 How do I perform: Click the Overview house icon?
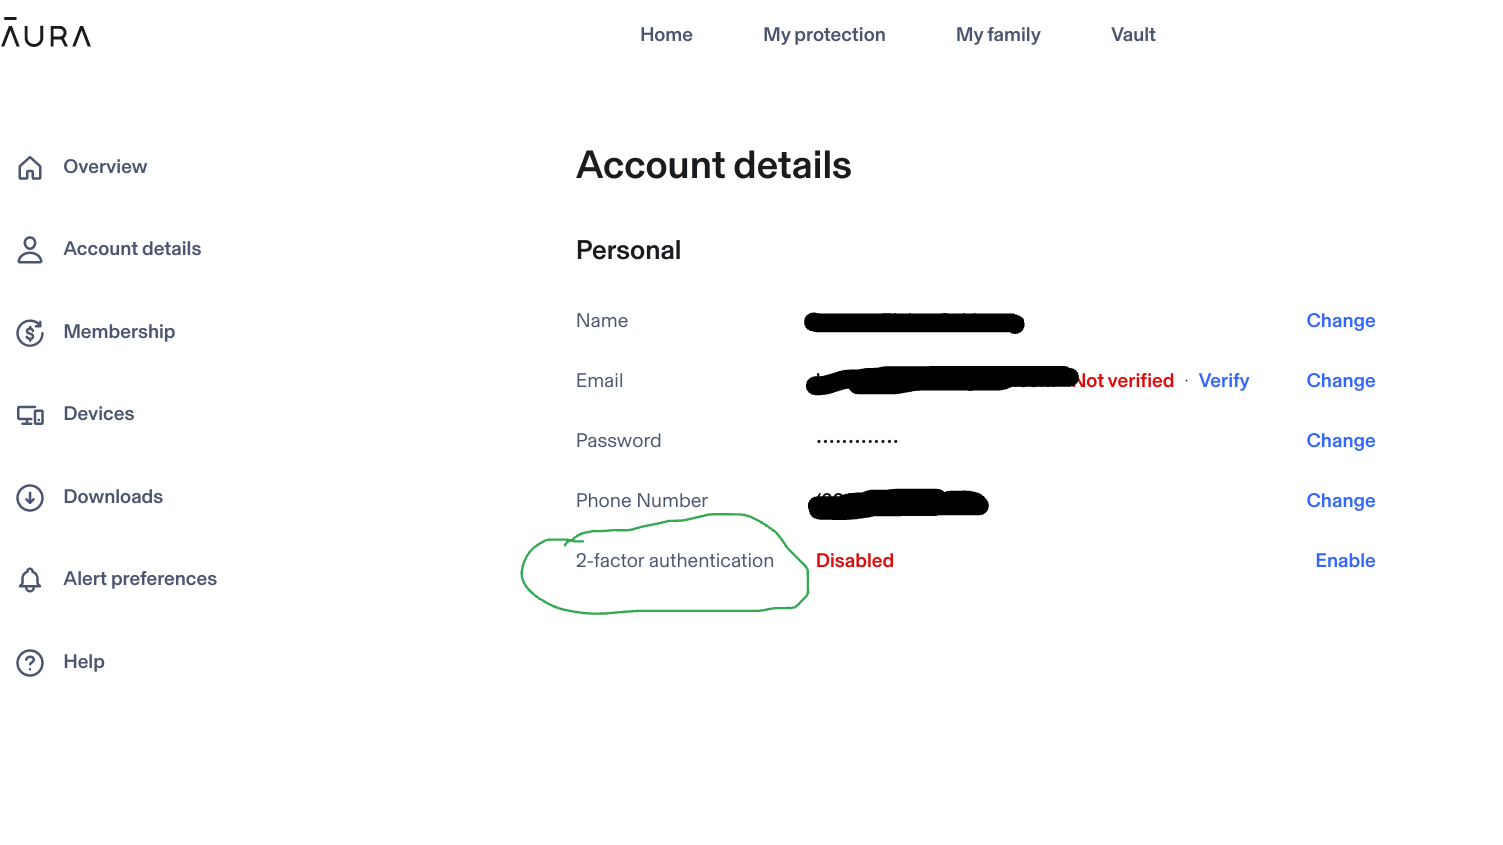[x=30, y=167]
